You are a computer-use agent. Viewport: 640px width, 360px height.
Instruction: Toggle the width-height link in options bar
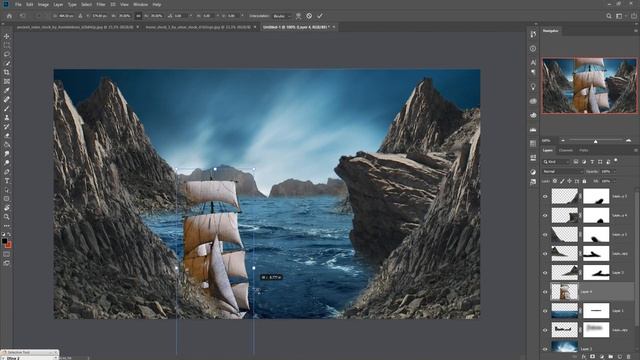[x=138, y=16]
